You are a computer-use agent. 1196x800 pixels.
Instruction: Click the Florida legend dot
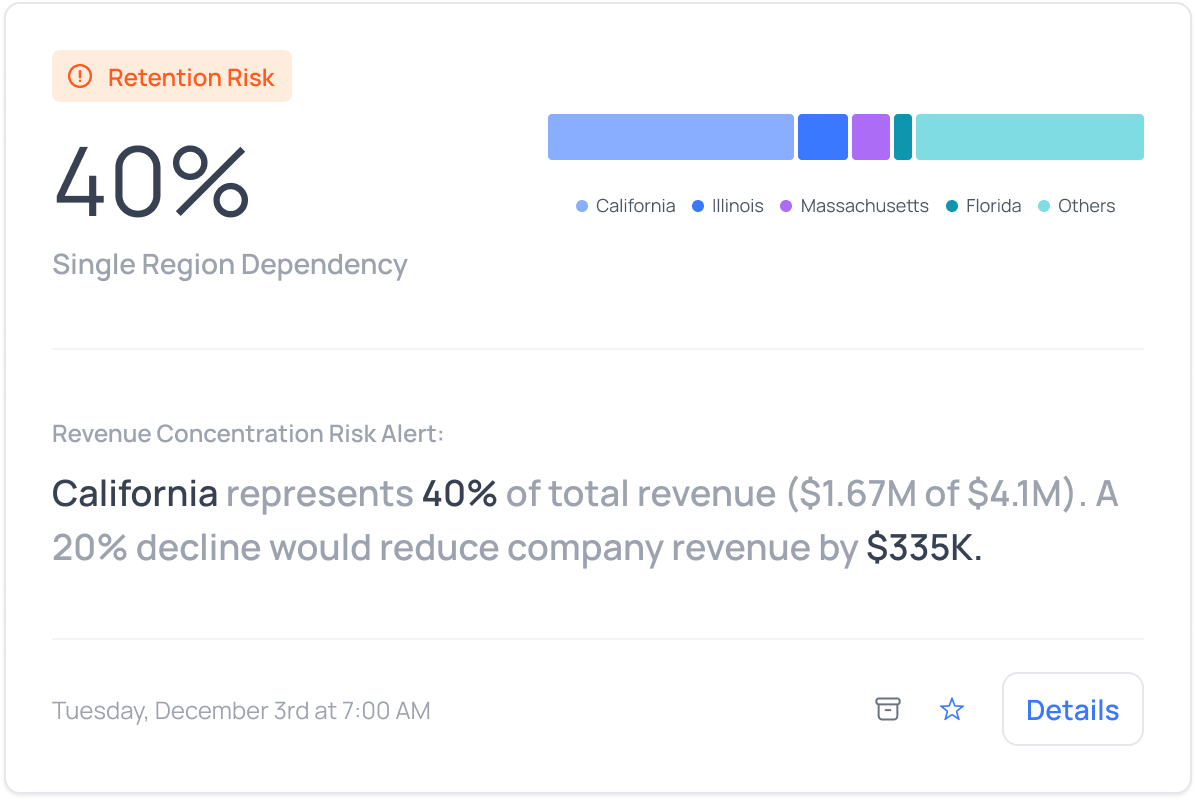tap(952, 206)
